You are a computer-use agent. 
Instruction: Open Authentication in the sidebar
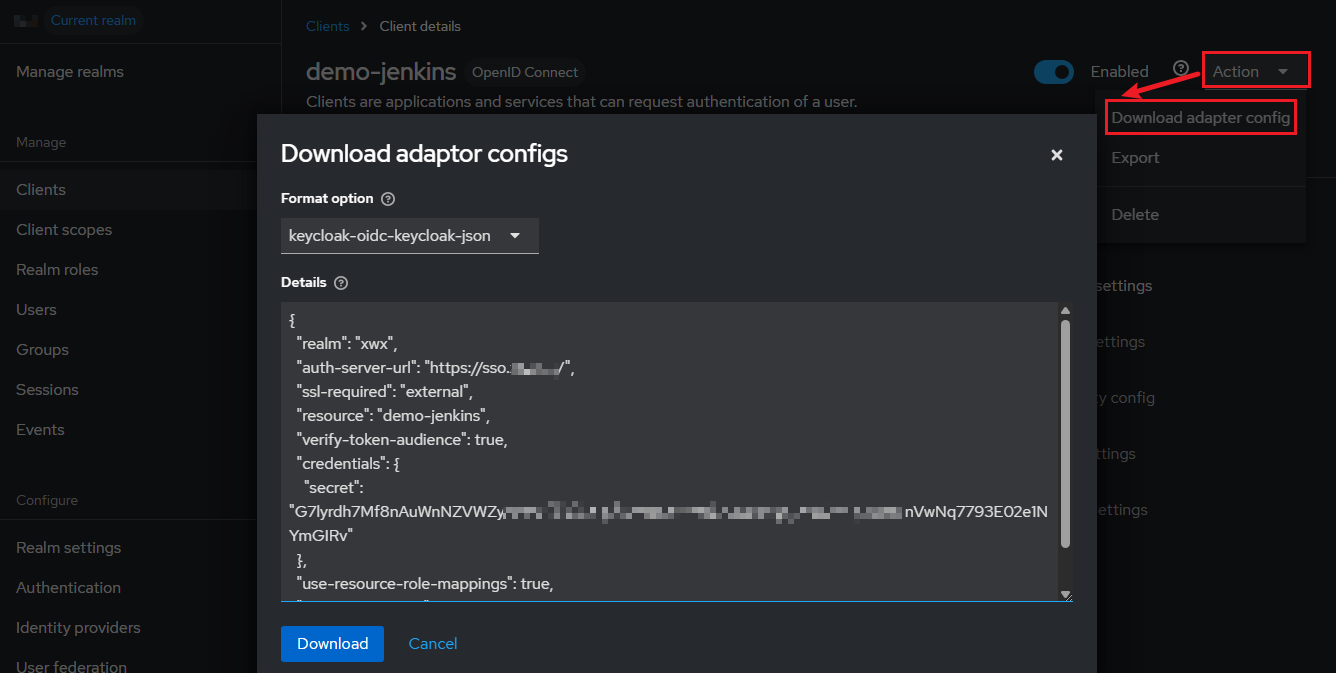pyautogui.click(x=68, y=588)
